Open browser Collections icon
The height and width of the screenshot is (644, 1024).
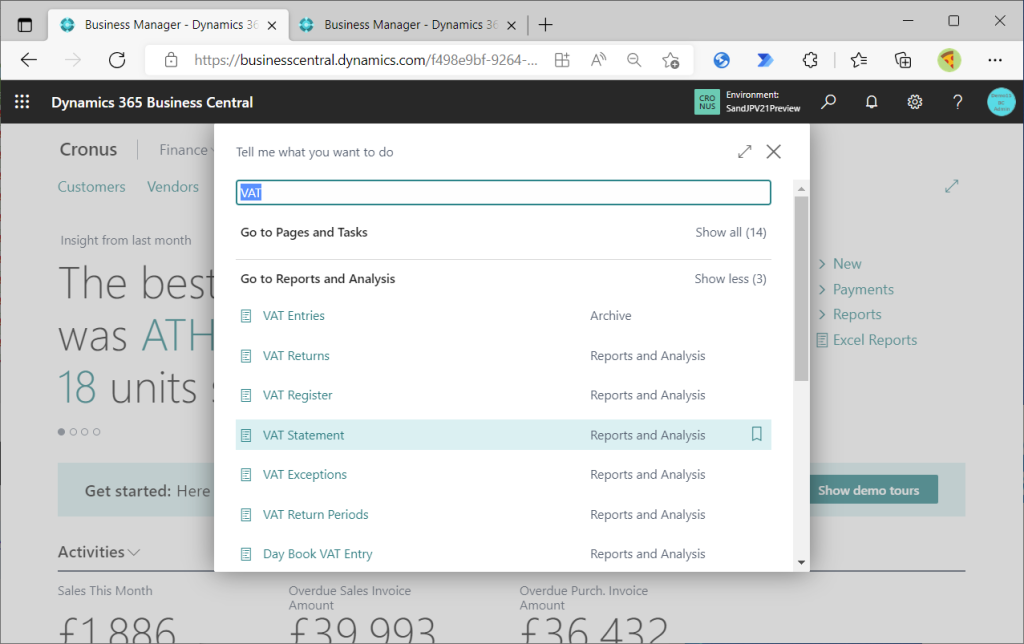click(903, 60)
